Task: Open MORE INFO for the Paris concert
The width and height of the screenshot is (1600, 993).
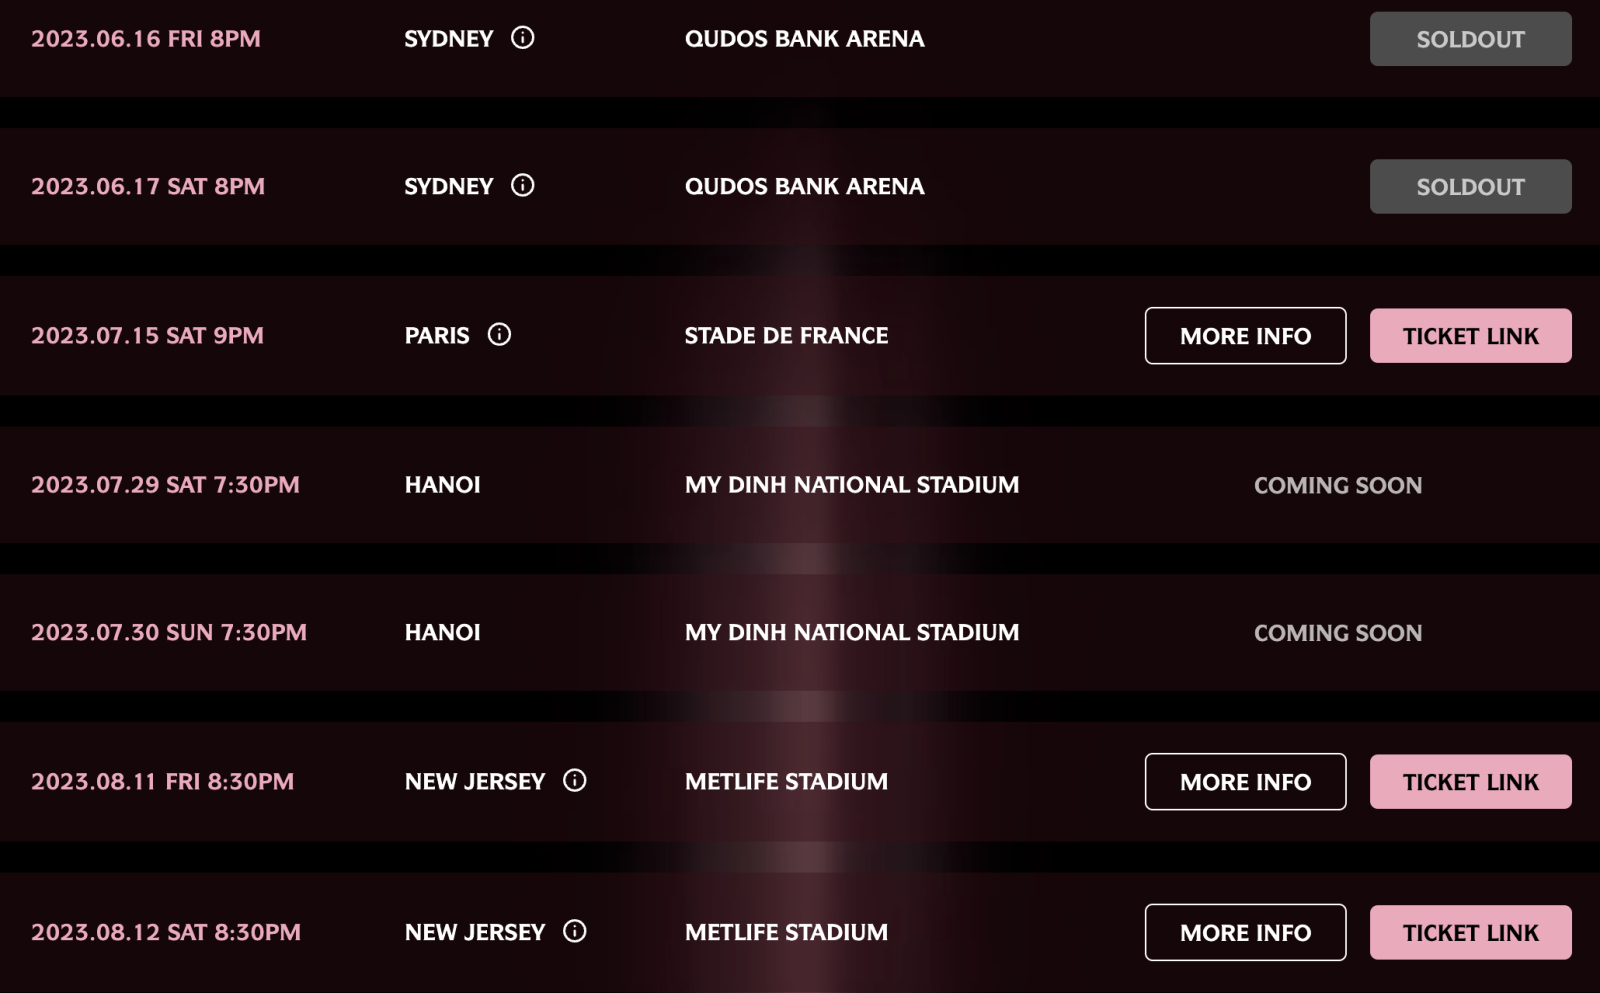Action: 1245,336
